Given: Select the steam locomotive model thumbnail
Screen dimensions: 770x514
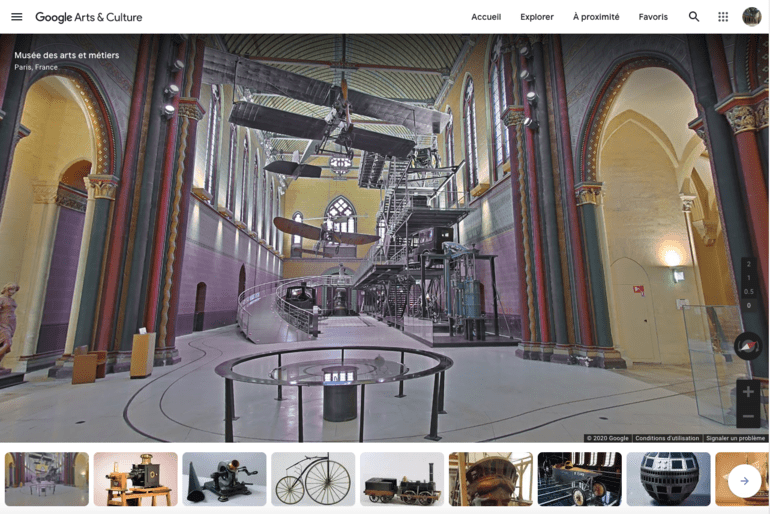Looking at the screenshot, I should (402, 479).
